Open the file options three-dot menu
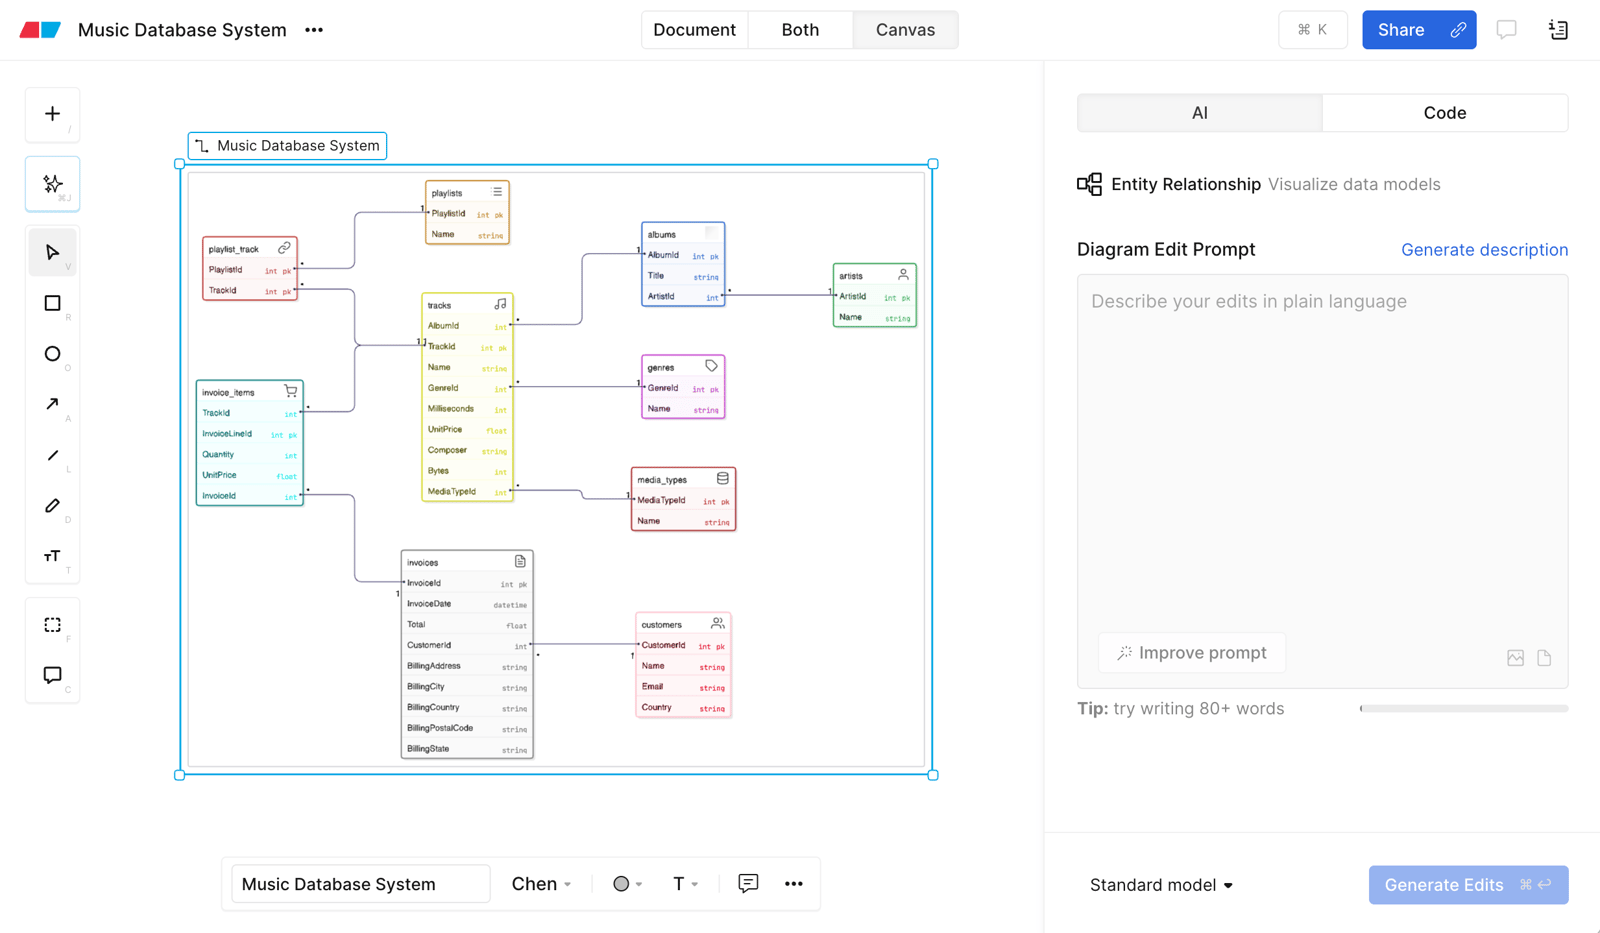 point(314,30)
